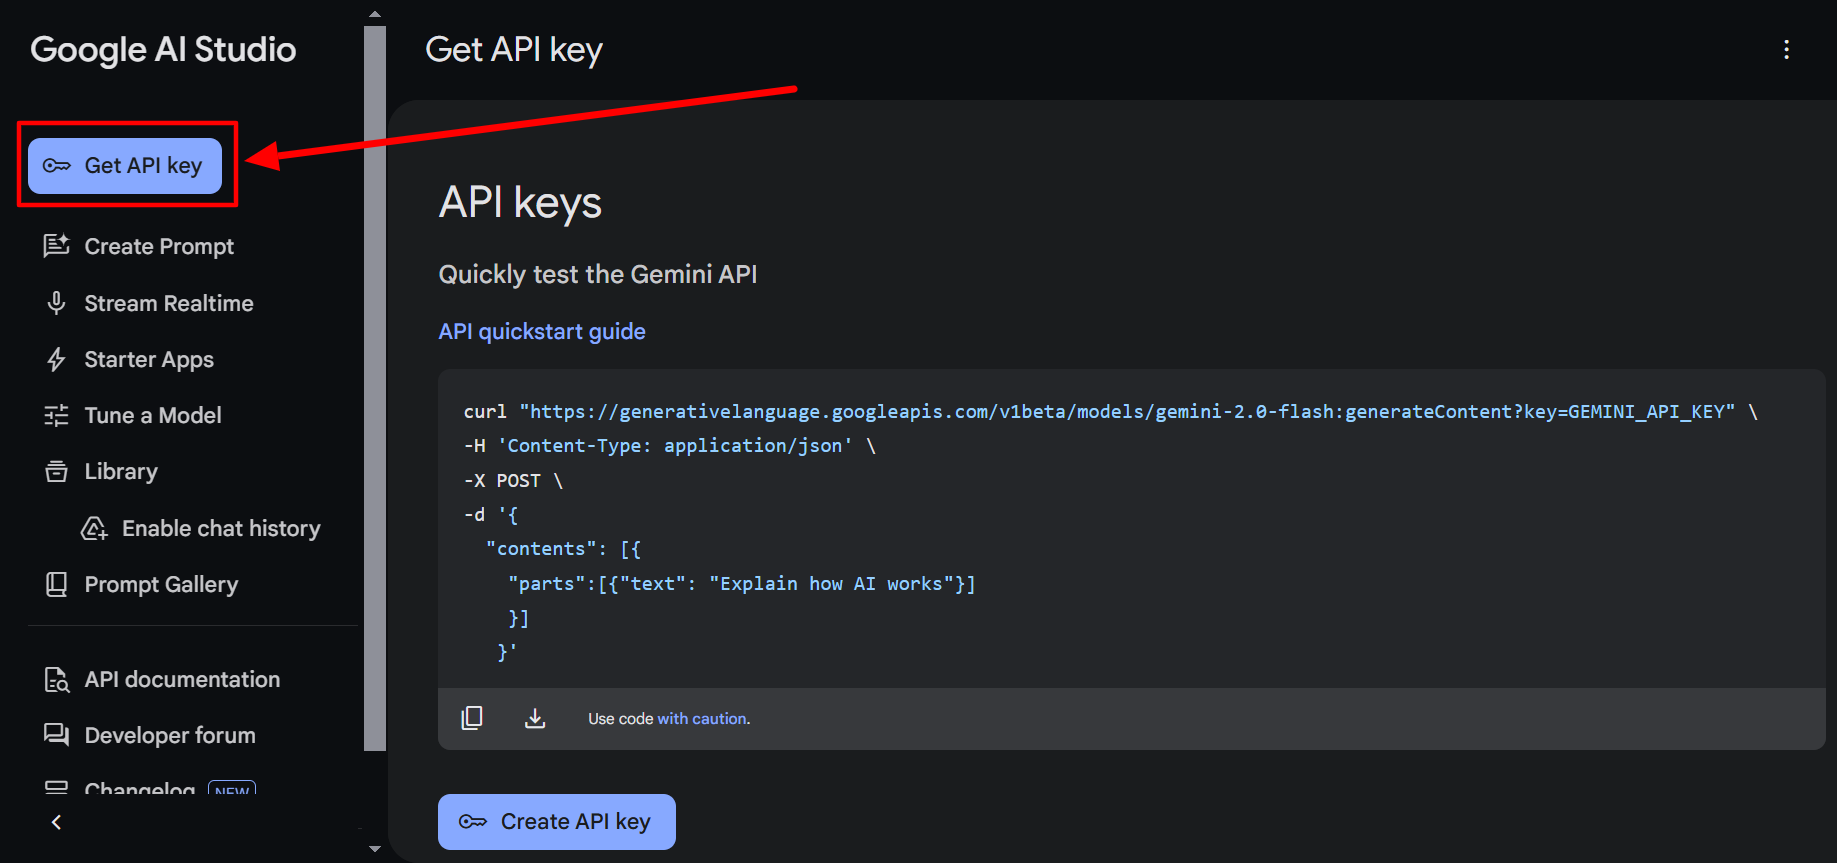
Task: Open the three-dot more options menu
Action: click(x=1786, y=50)
